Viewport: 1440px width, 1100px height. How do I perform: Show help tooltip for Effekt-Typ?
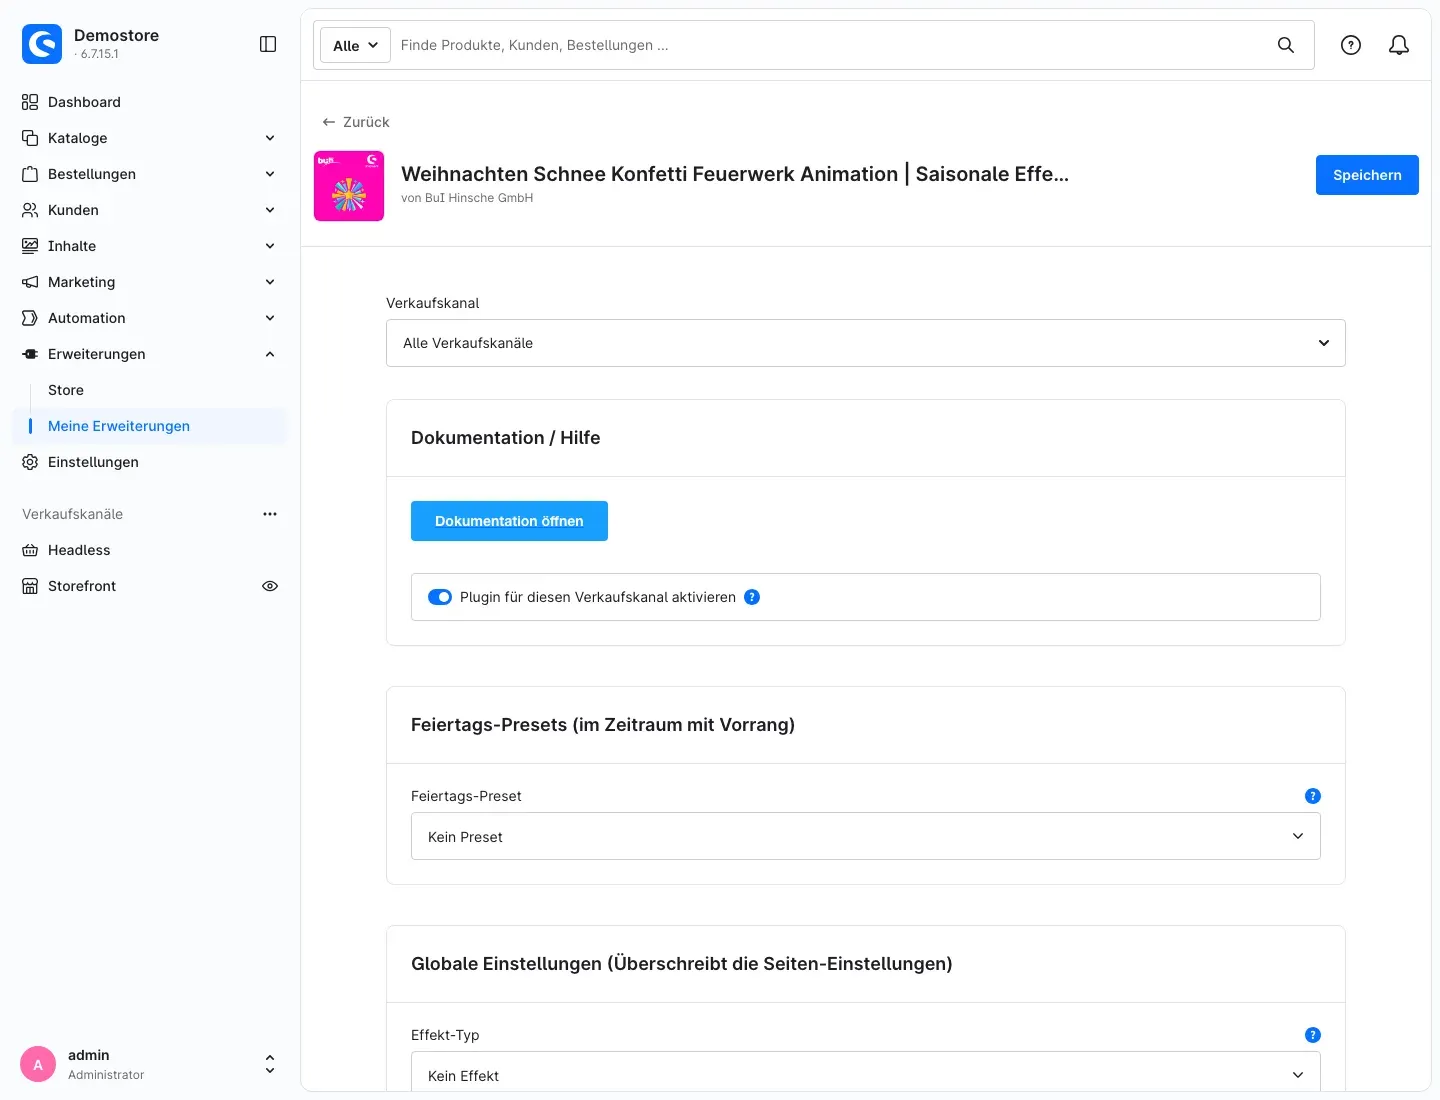pyautogui.click(x=1313, y=1035)
